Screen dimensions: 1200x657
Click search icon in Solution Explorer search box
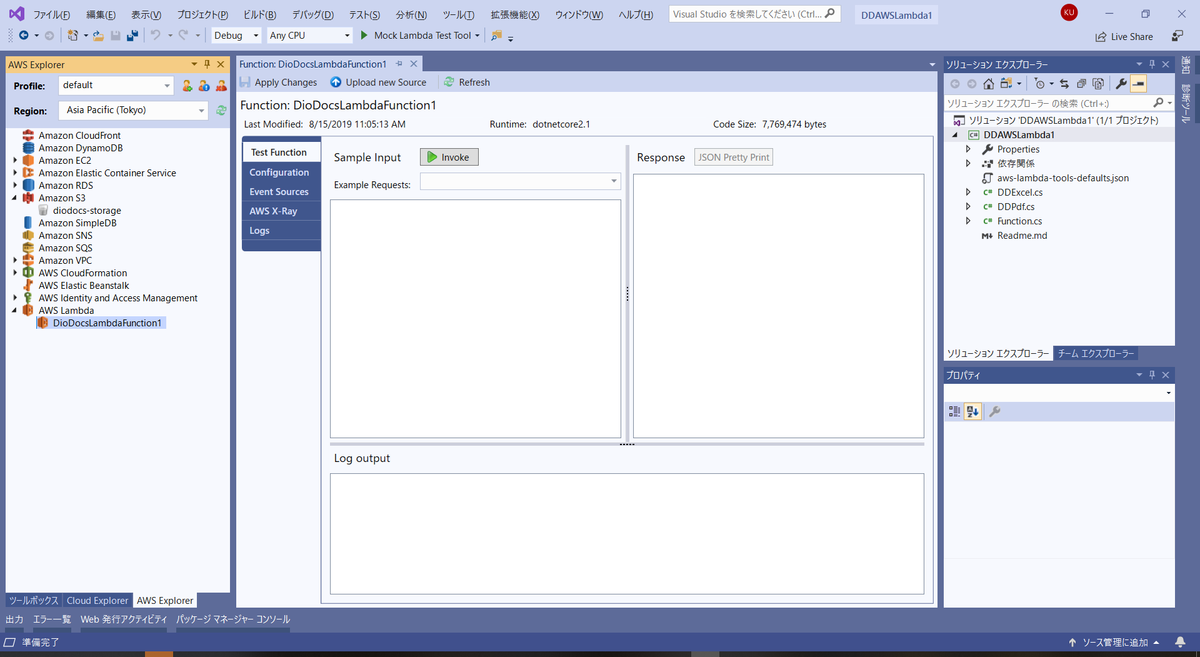[x=1158, y=103]
